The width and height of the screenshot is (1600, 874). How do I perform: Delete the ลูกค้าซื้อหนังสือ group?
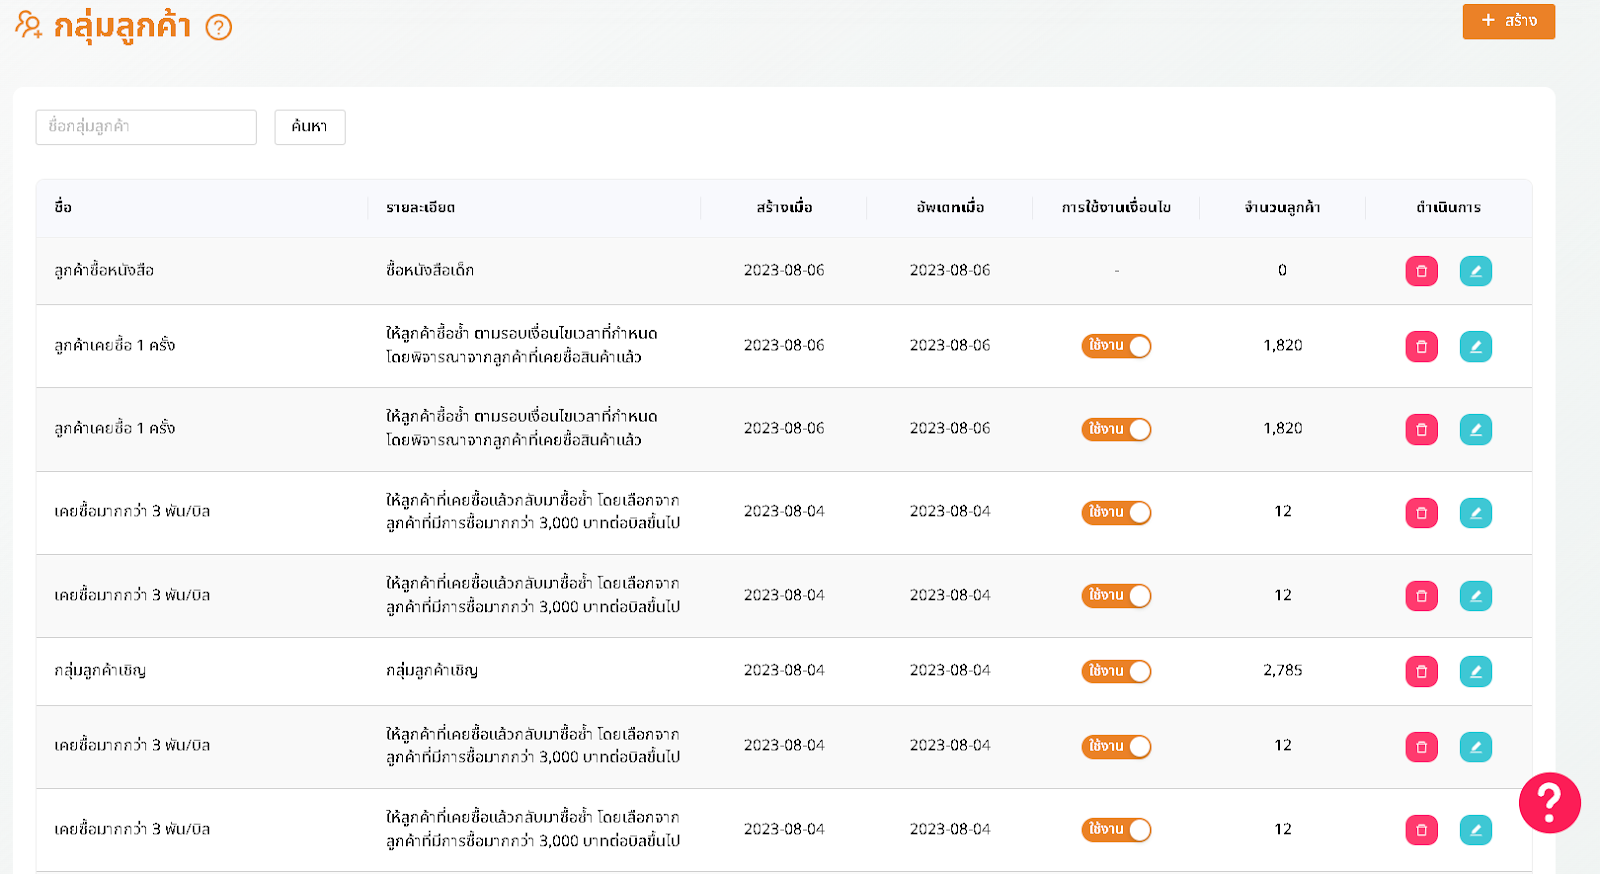pos(1421,271)
